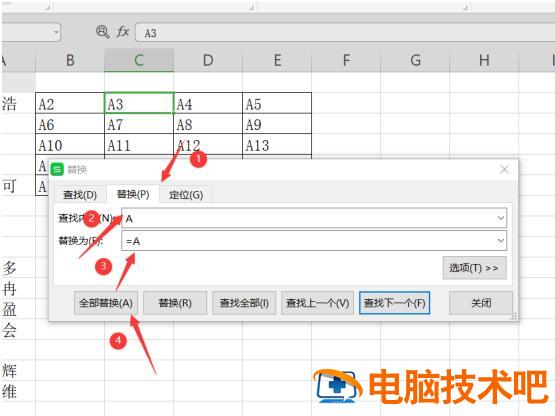
Task: Click 查找全部(I) find all button
Action: tap(244, 303)
